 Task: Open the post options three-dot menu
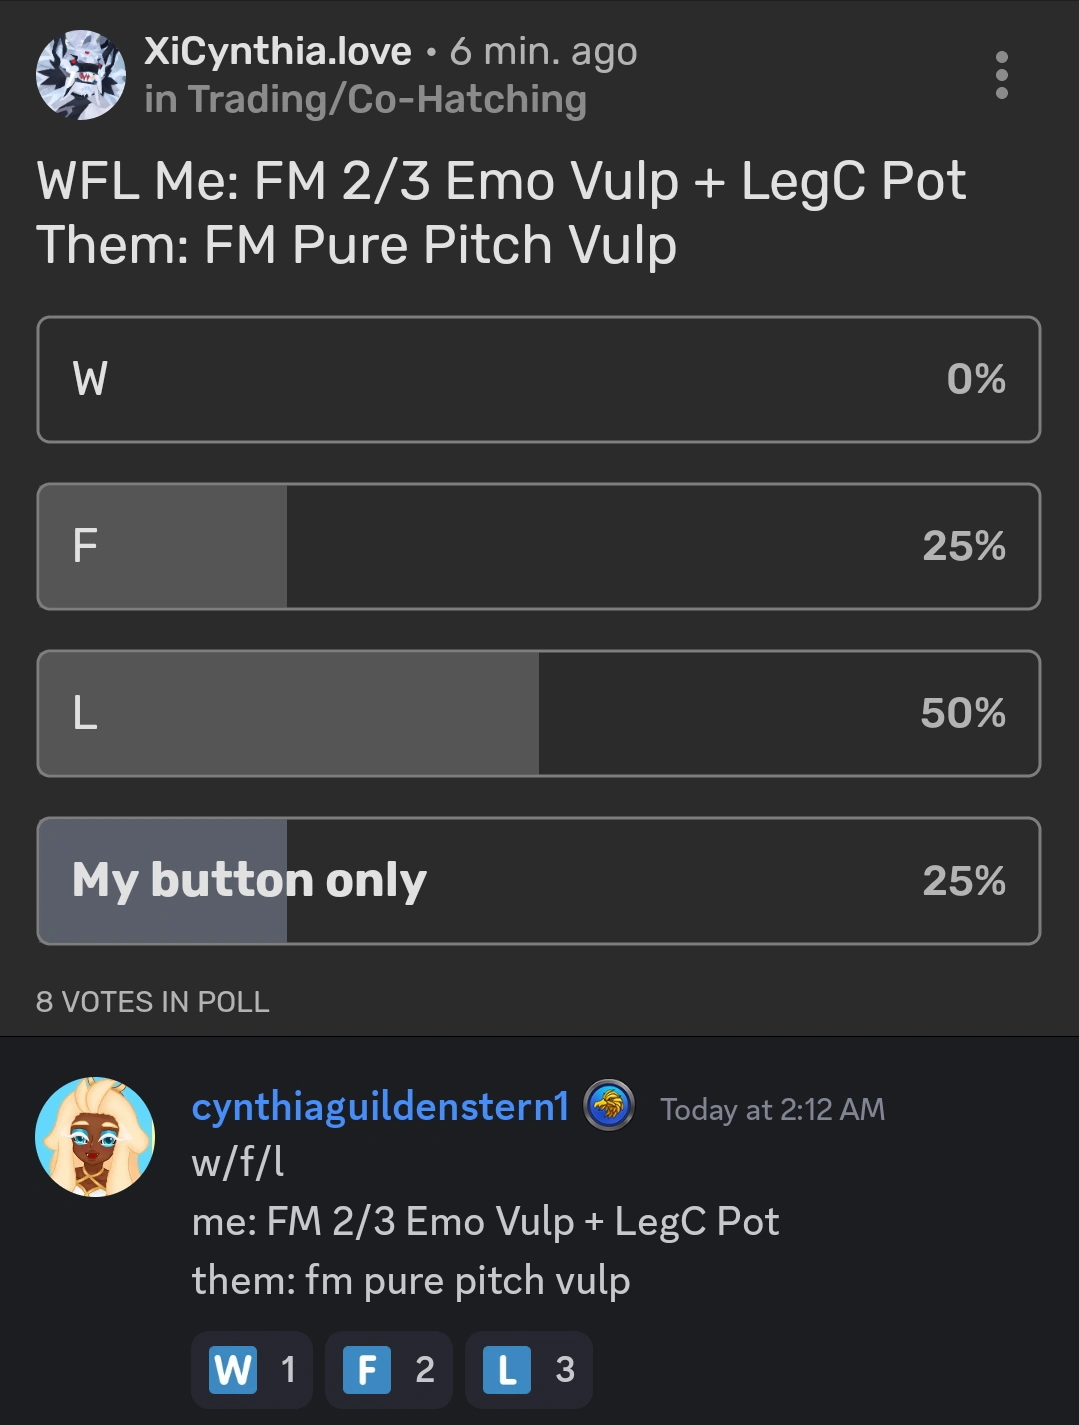tap(1002, 74)
